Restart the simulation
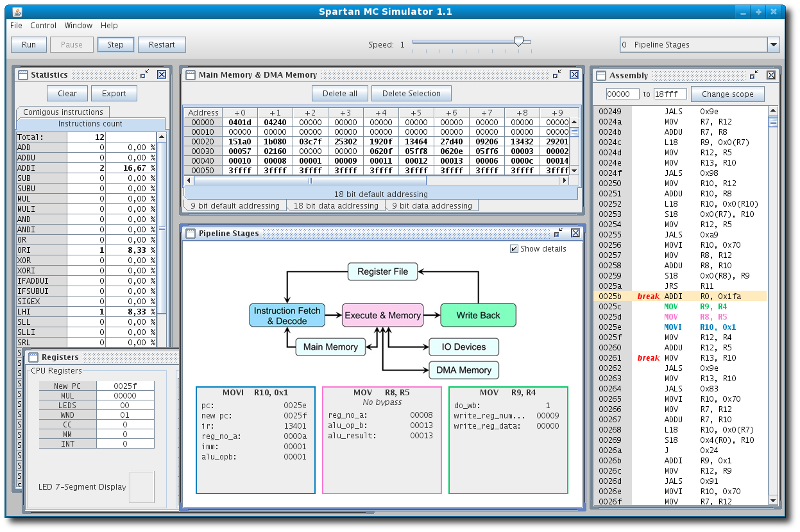This screenshot has width=800, height=532. [x=162, y=45]
